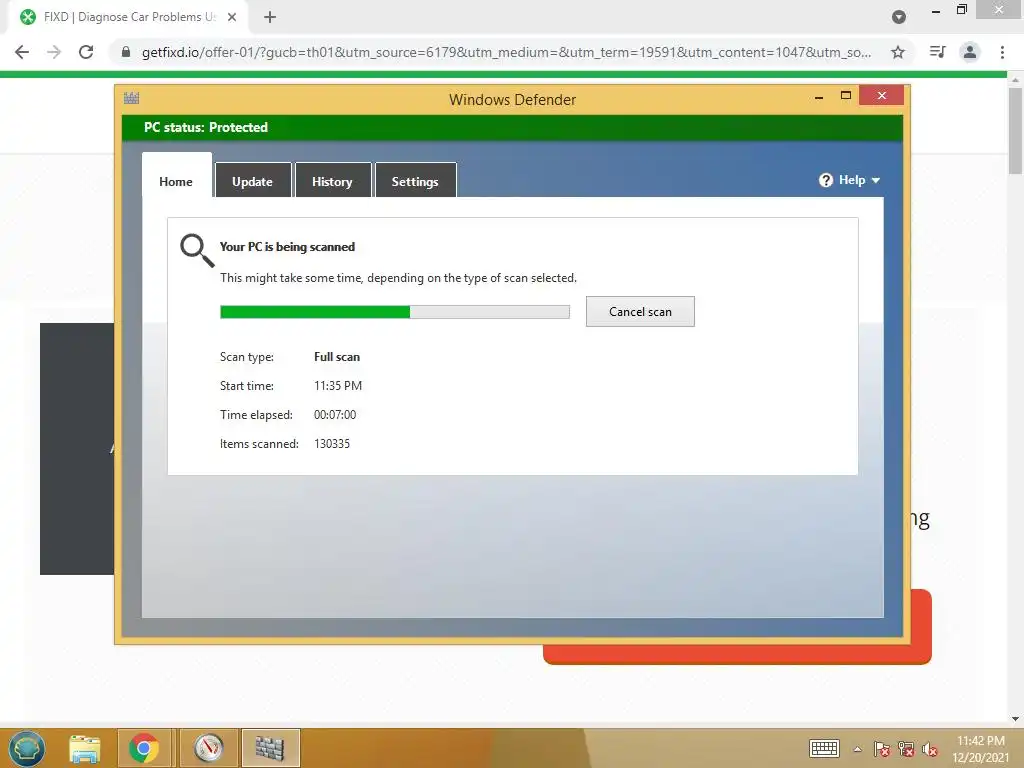Click the Windows Defender castle icon in title bar
This screenshot has width=1024, height=768.
tap(131, 99)
